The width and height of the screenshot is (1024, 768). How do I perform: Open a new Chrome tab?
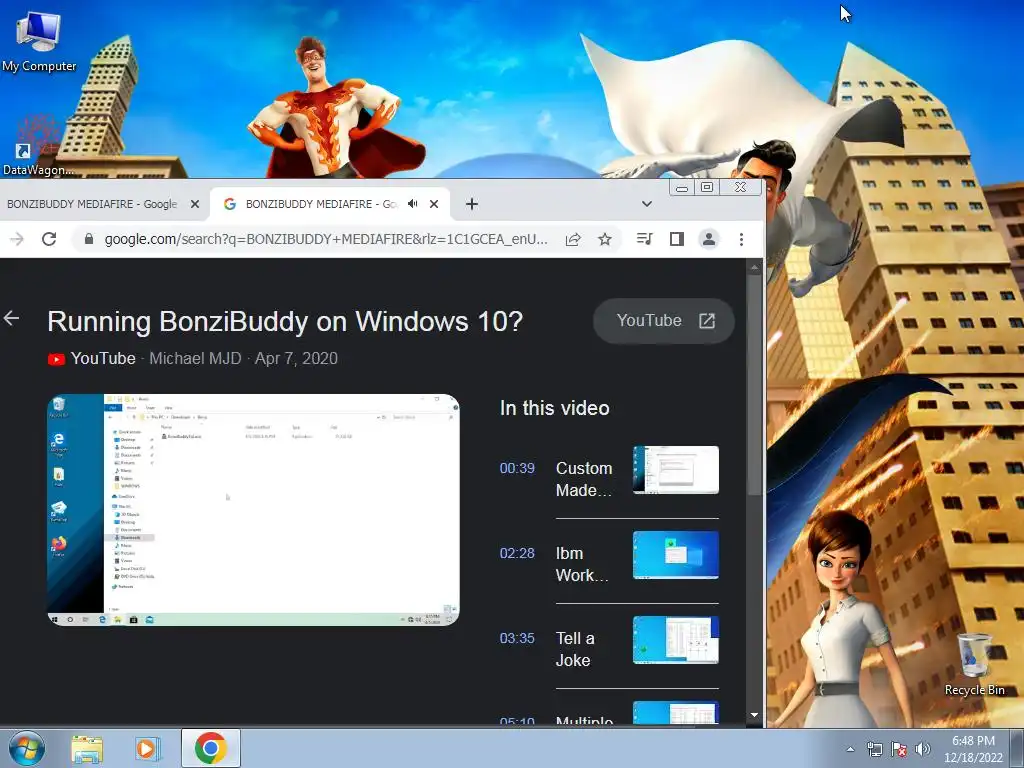tap(472, 204)
